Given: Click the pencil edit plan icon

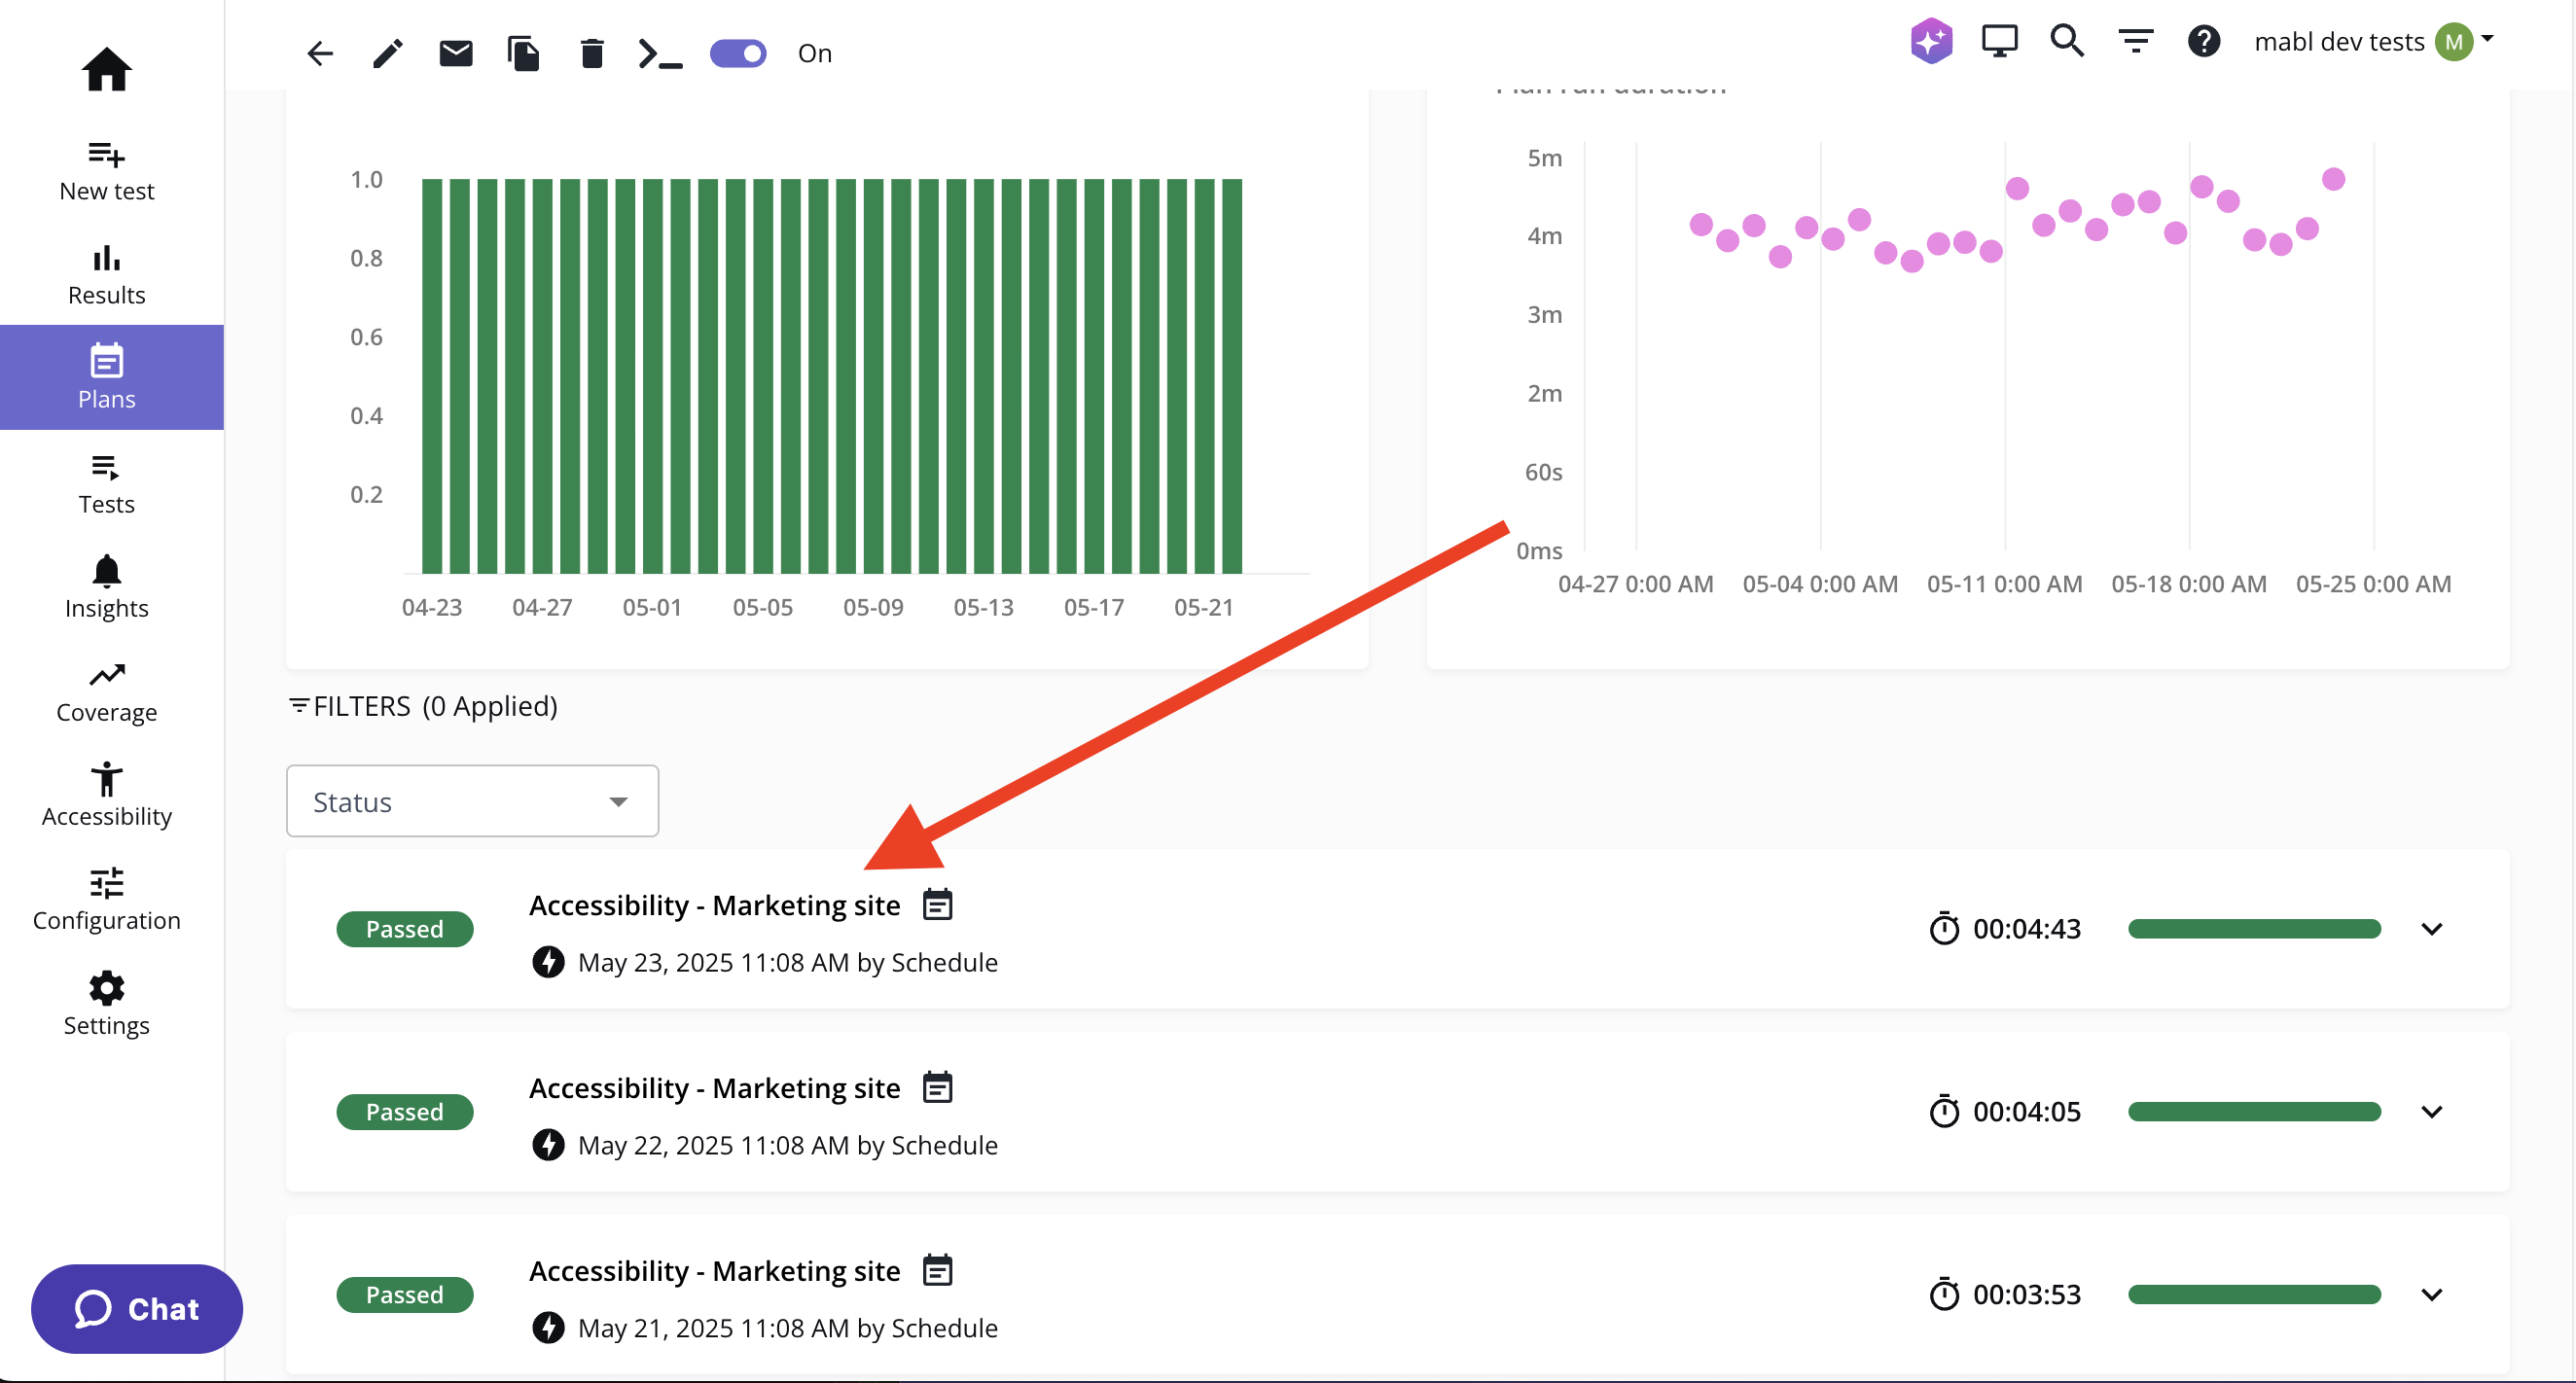Looking at the screenshot, I should [388, 53].
